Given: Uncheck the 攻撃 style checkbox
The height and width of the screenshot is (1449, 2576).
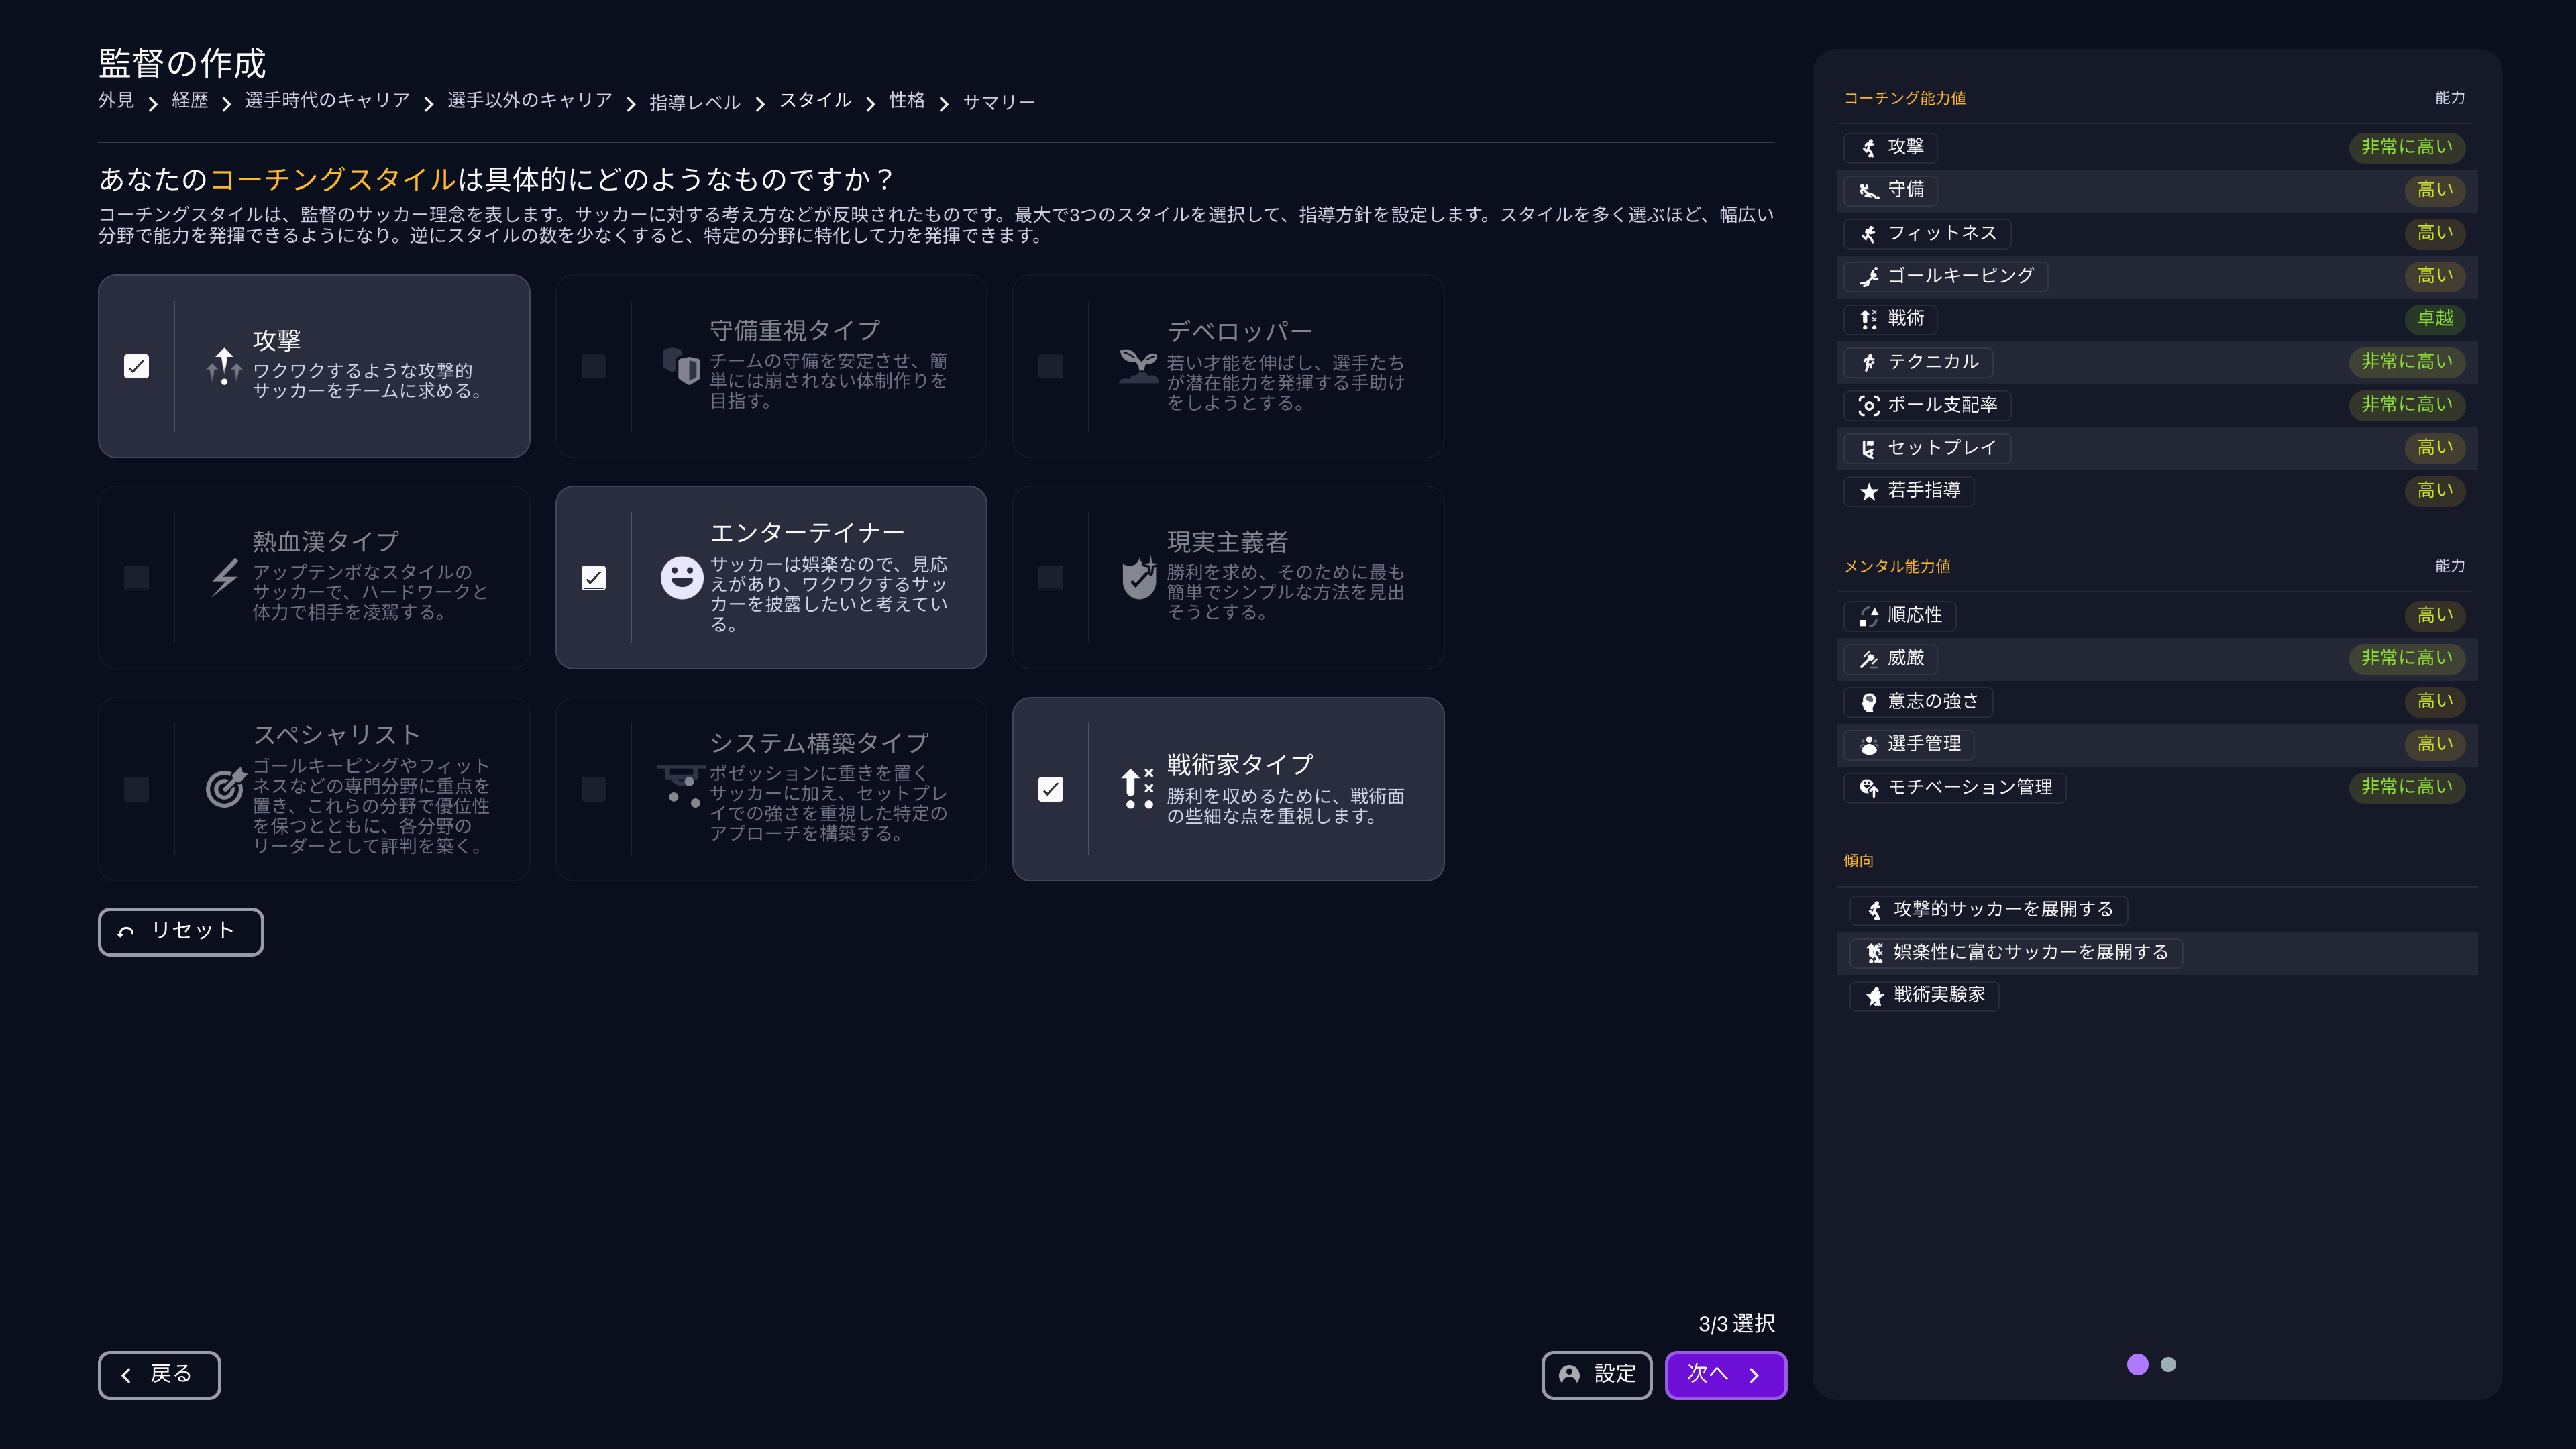Looking at the screenshot, I should pyautogui.click(x=137, y=366).
